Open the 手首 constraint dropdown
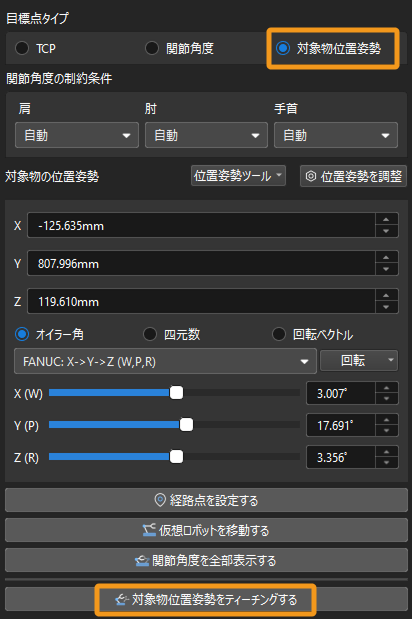Image resolution: width=412 pixels, height=619 pixels. pyautogui.click(x=336, y=135)
